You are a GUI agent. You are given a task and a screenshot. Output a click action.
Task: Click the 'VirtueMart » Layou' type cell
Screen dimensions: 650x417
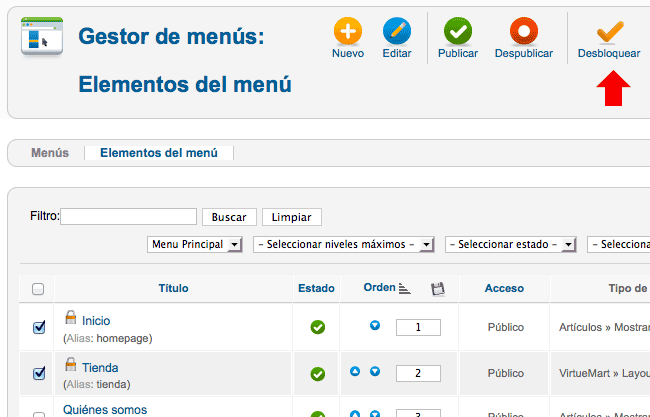pos(604,373)
